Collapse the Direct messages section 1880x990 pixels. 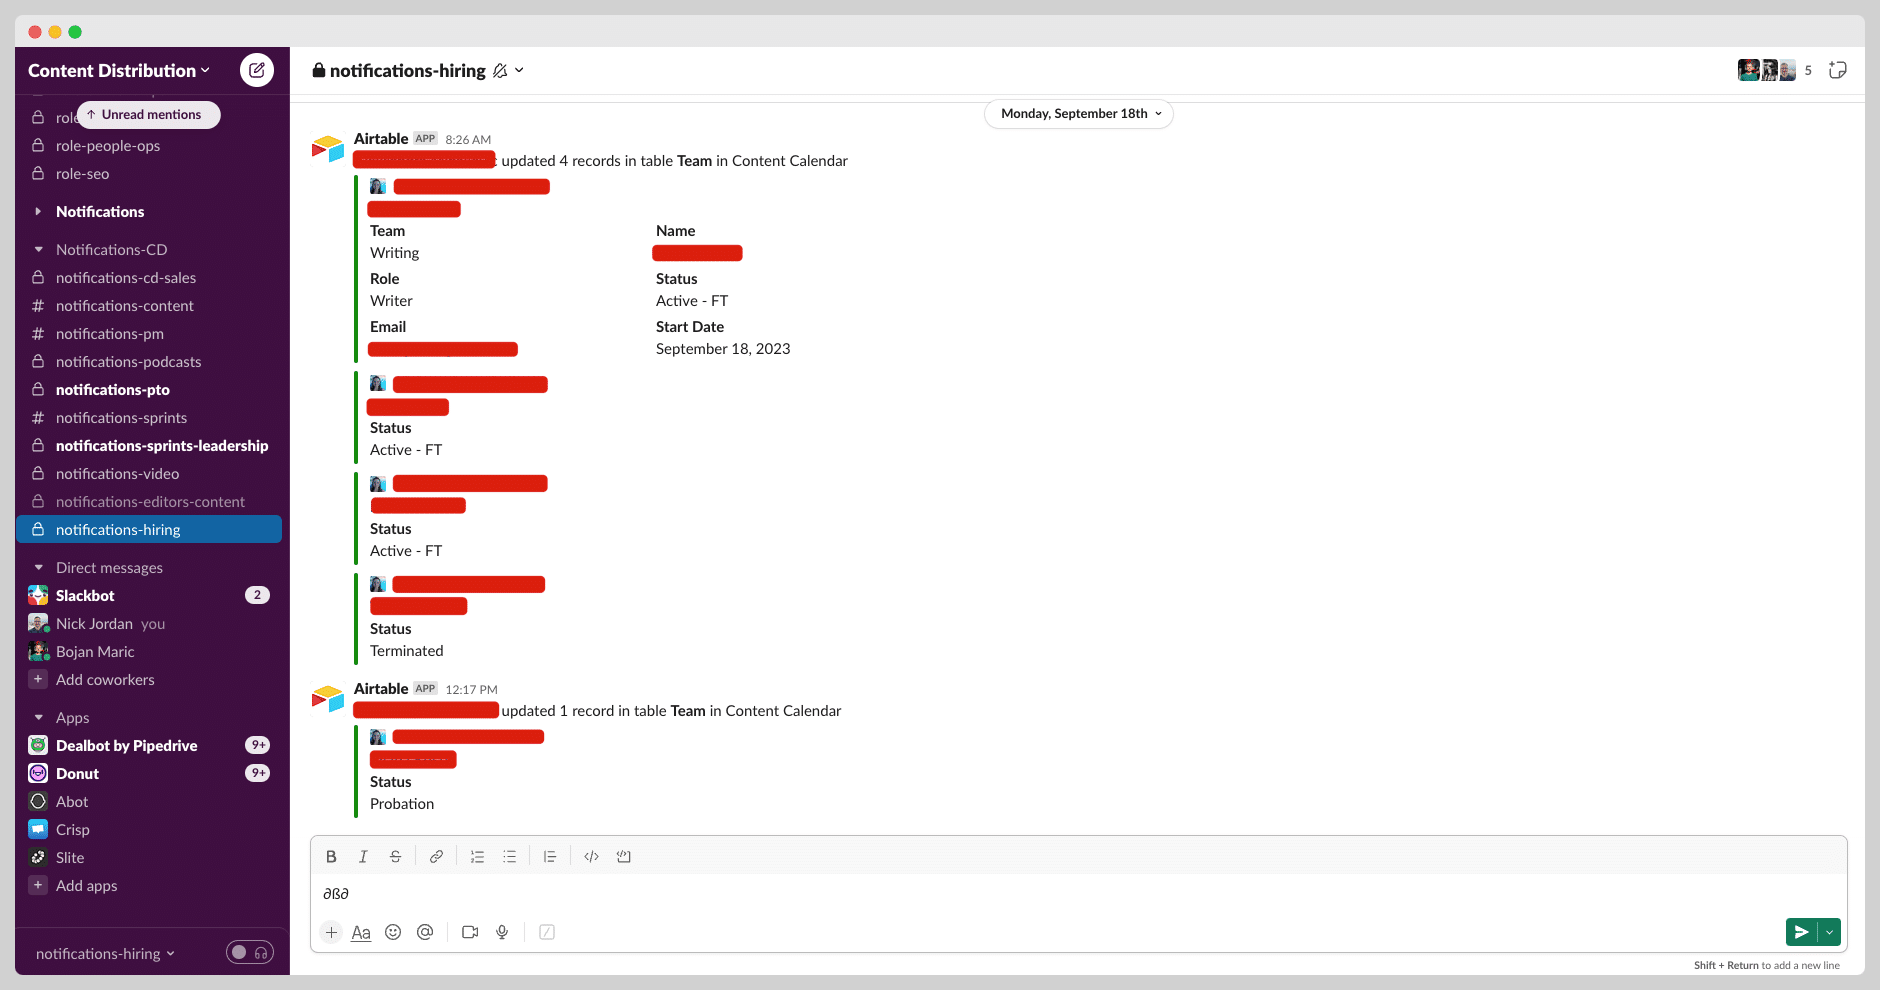tap(38, 568)
